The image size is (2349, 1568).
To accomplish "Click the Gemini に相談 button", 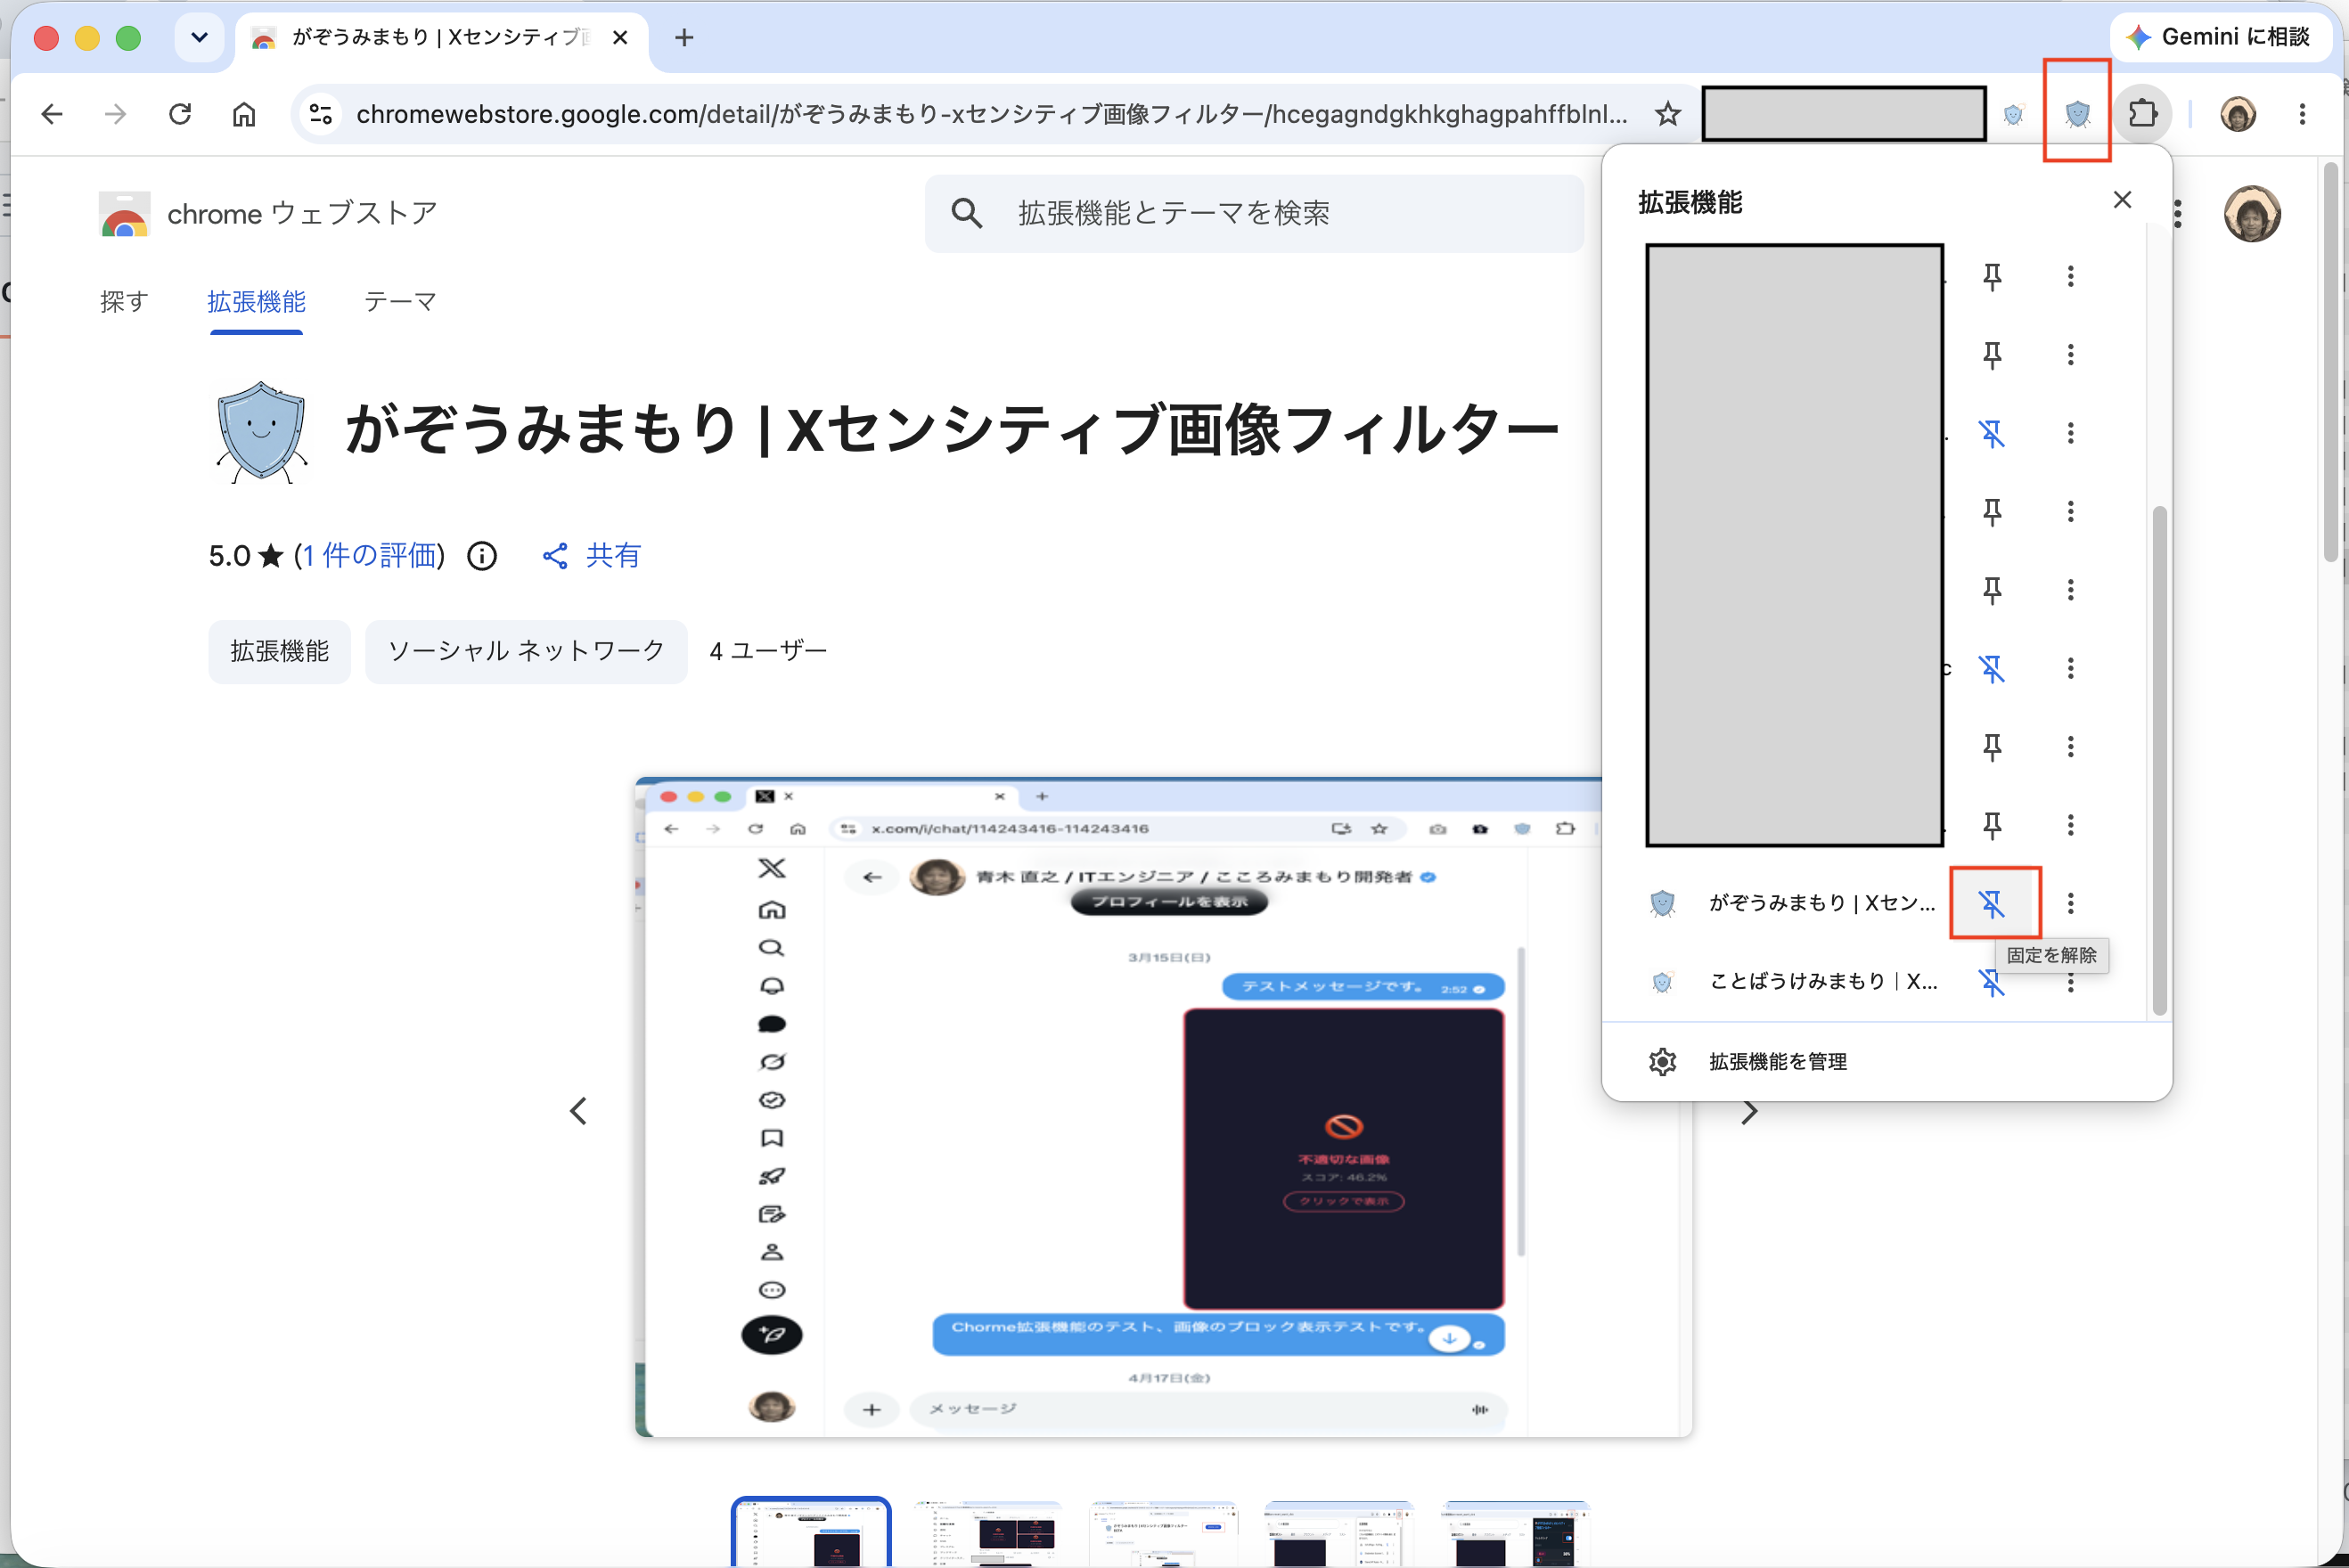I will (2220, 37).
